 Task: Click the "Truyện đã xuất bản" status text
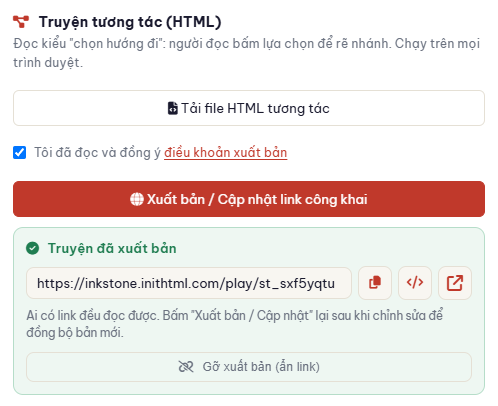(x=112, y=248)
